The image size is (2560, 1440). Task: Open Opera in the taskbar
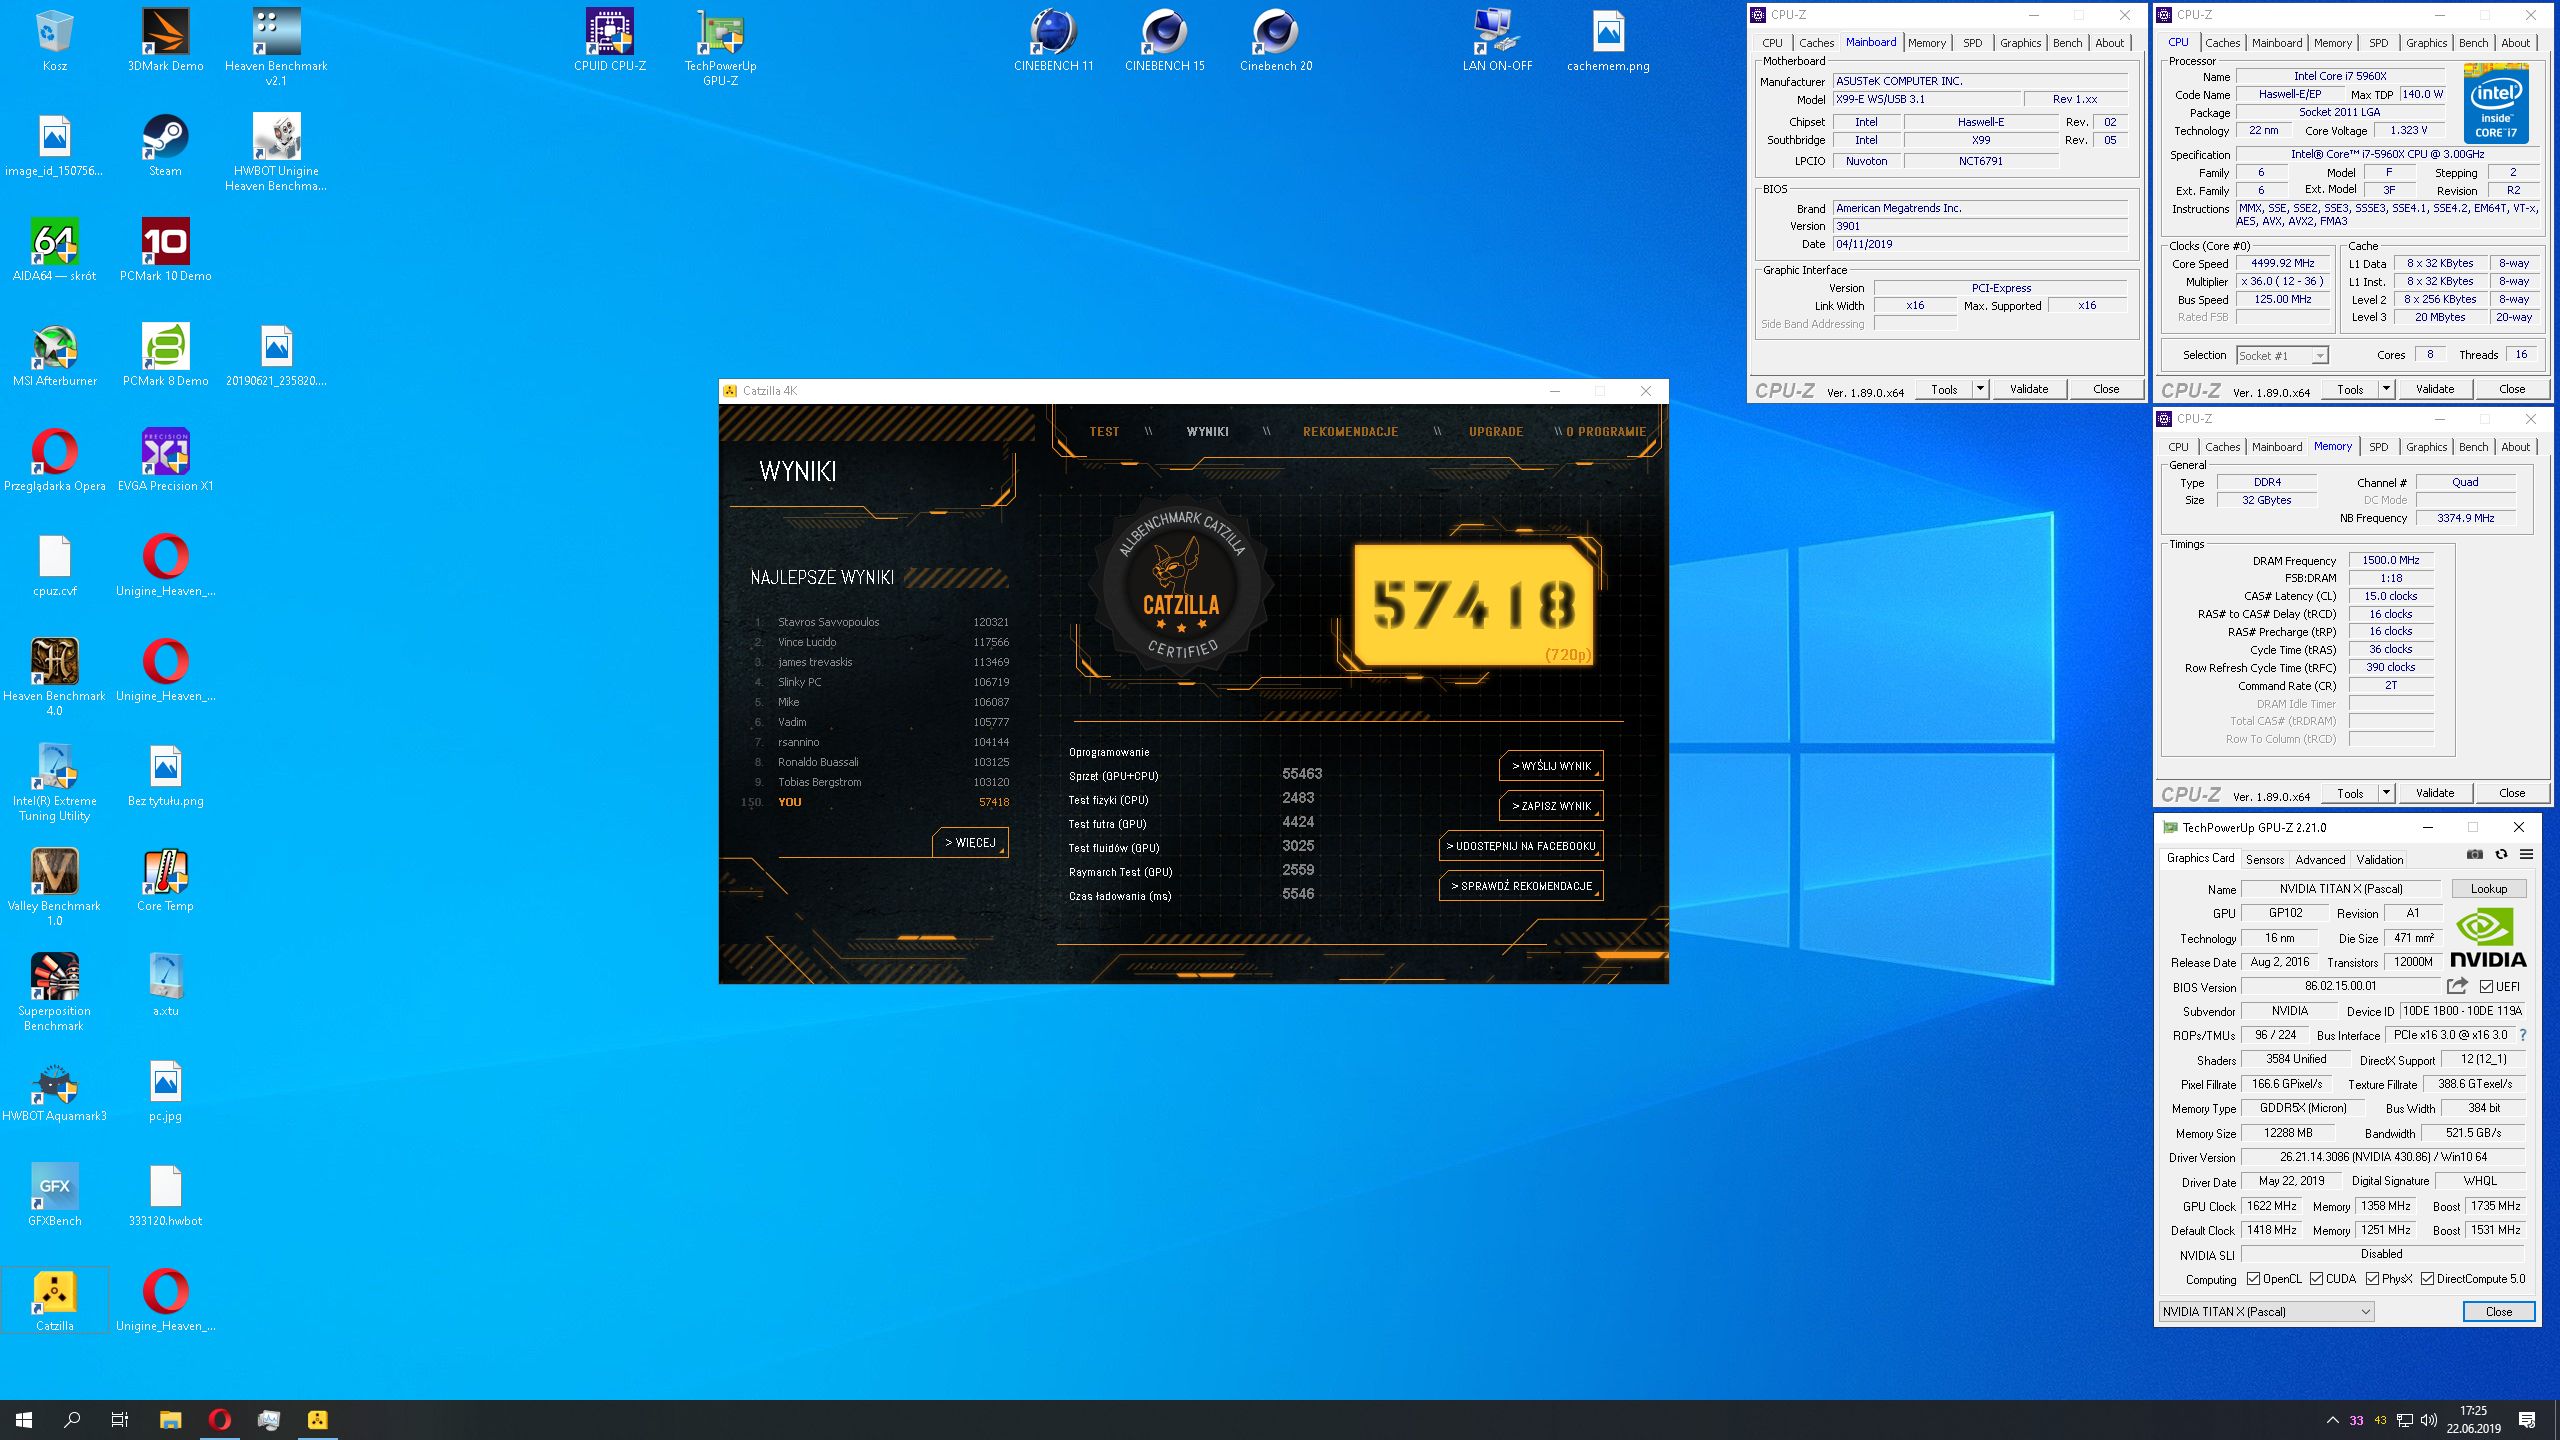click(220, 1419)
